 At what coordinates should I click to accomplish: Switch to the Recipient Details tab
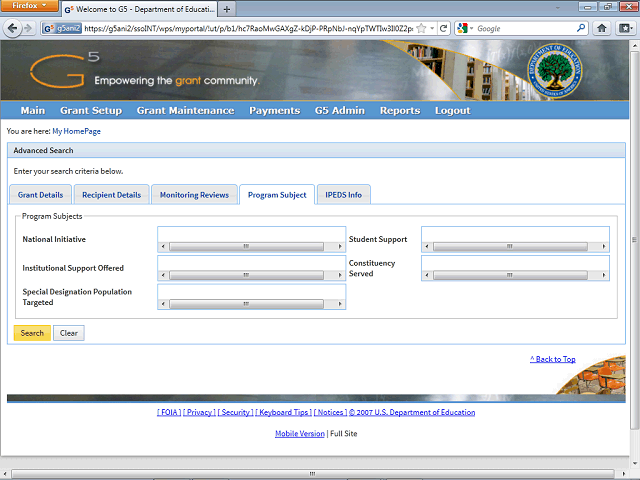[111, 195]
